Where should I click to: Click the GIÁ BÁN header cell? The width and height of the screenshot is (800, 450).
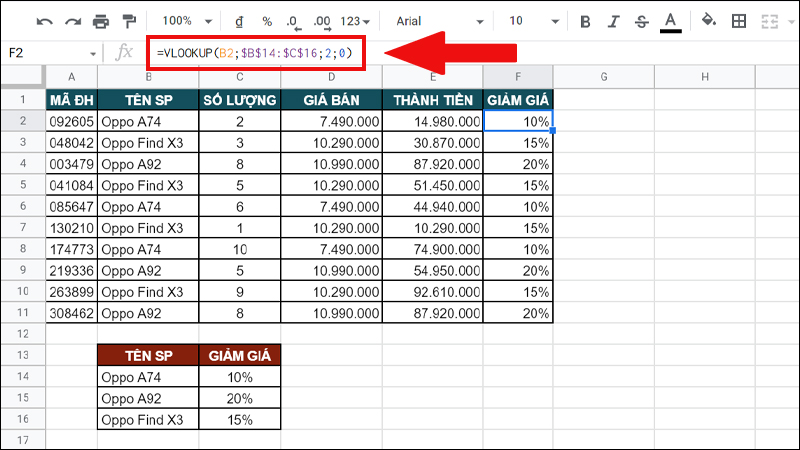(331, 100)
